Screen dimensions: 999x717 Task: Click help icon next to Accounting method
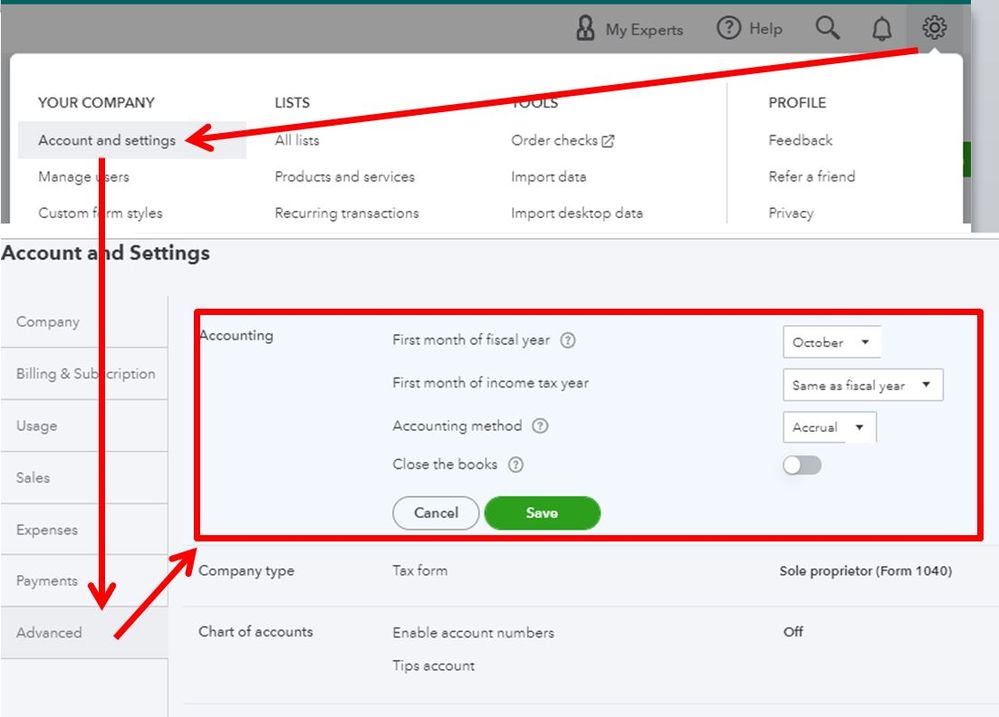(x=540, y=426)
